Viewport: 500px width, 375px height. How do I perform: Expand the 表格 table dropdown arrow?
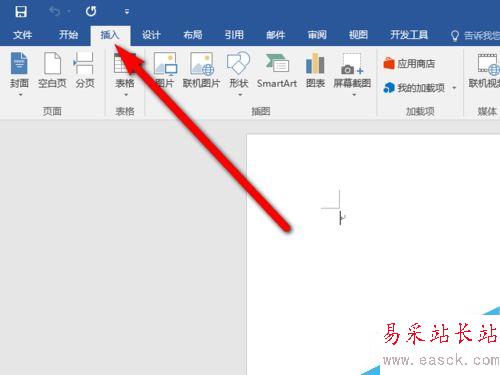(x=126, y=95)
